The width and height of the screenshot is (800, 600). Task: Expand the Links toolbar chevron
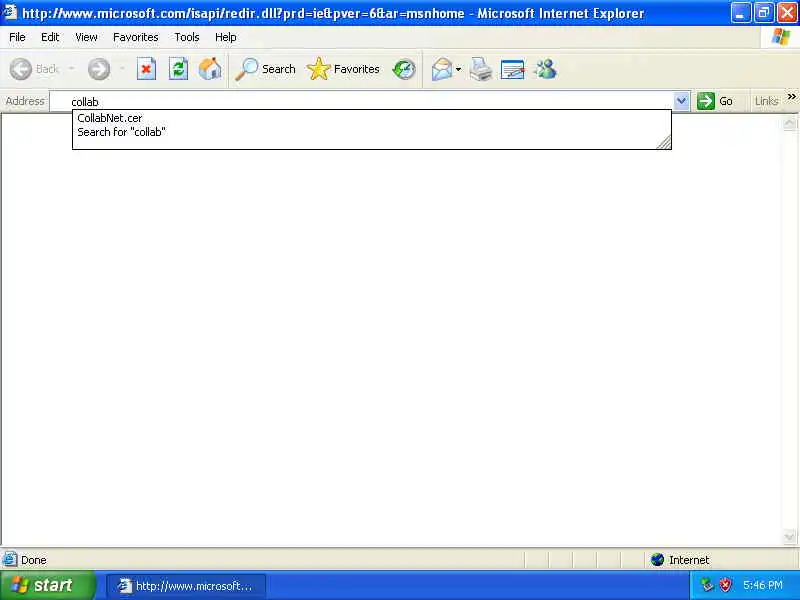coord(791,96)
